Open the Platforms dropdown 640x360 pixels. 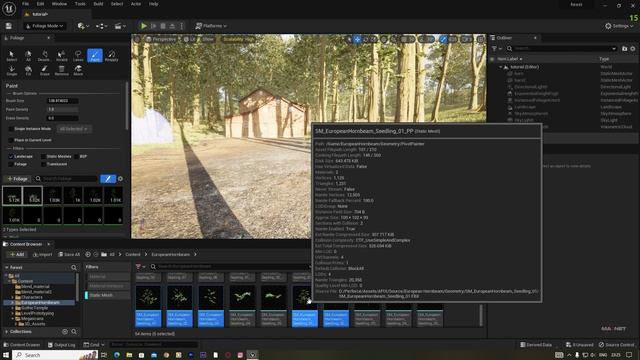point(211,26)
